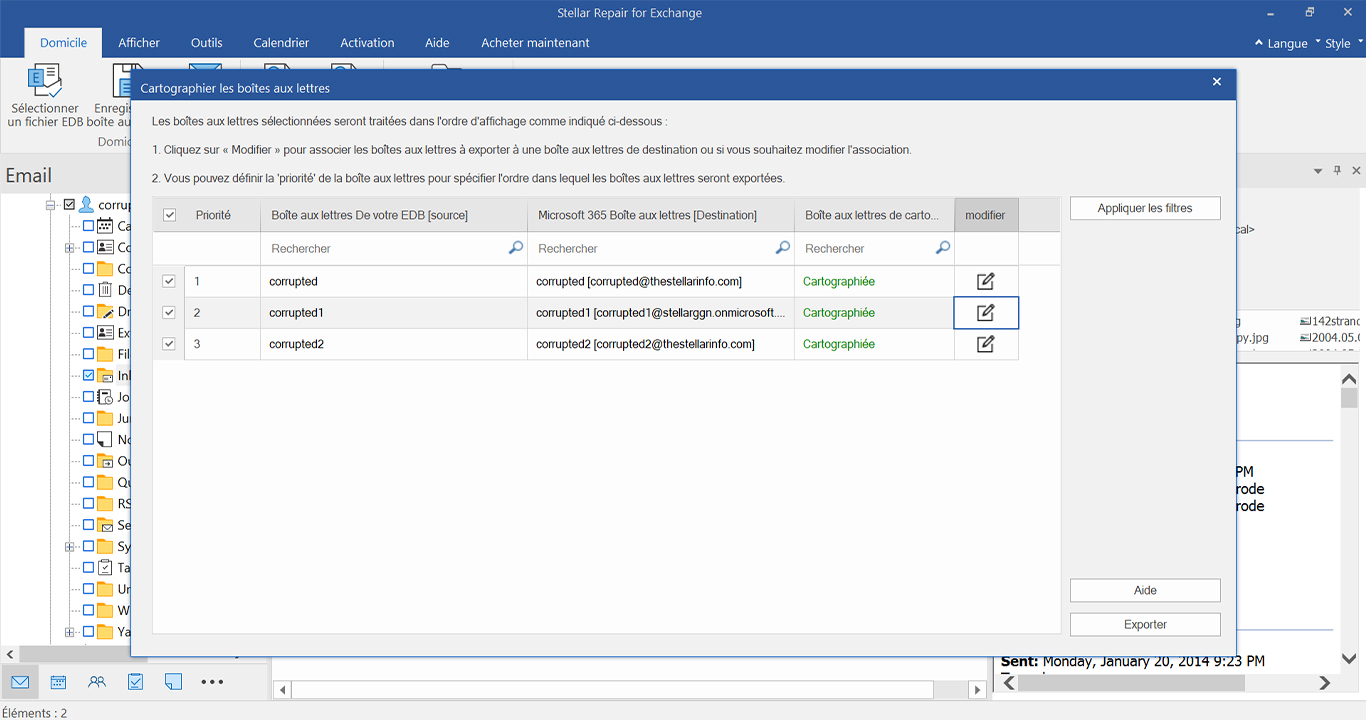Click magnifier icon in cartographie column search
Viewport: 1366px width, 720px height.
pos(942,248)
